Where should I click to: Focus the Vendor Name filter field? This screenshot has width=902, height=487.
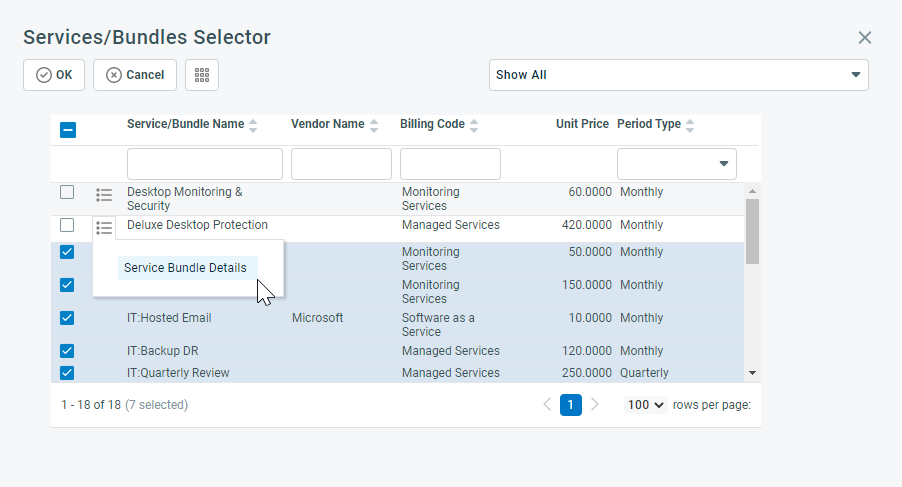tap(341, 164)
